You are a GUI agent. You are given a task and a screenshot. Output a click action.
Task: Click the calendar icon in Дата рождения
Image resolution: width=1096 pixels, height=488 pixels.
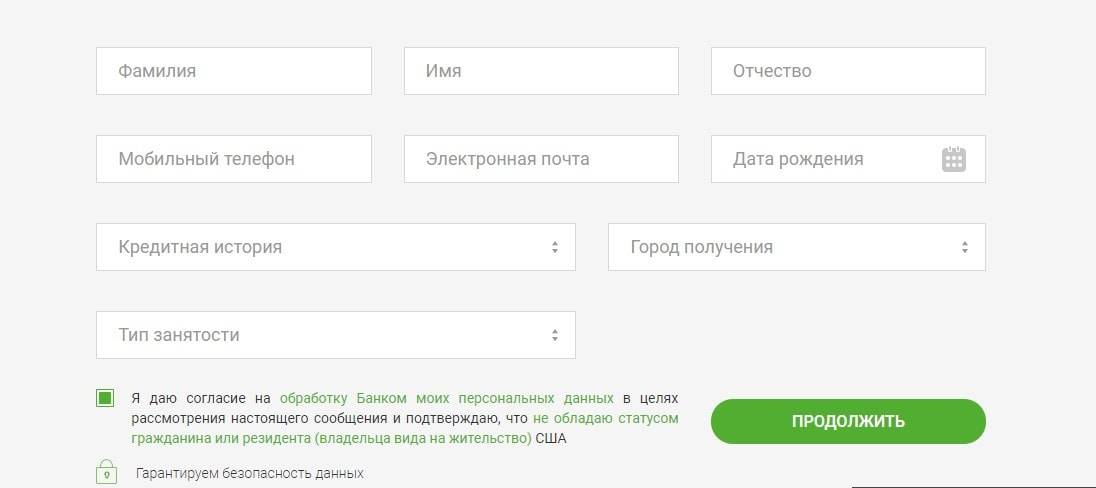coord(953,159)
